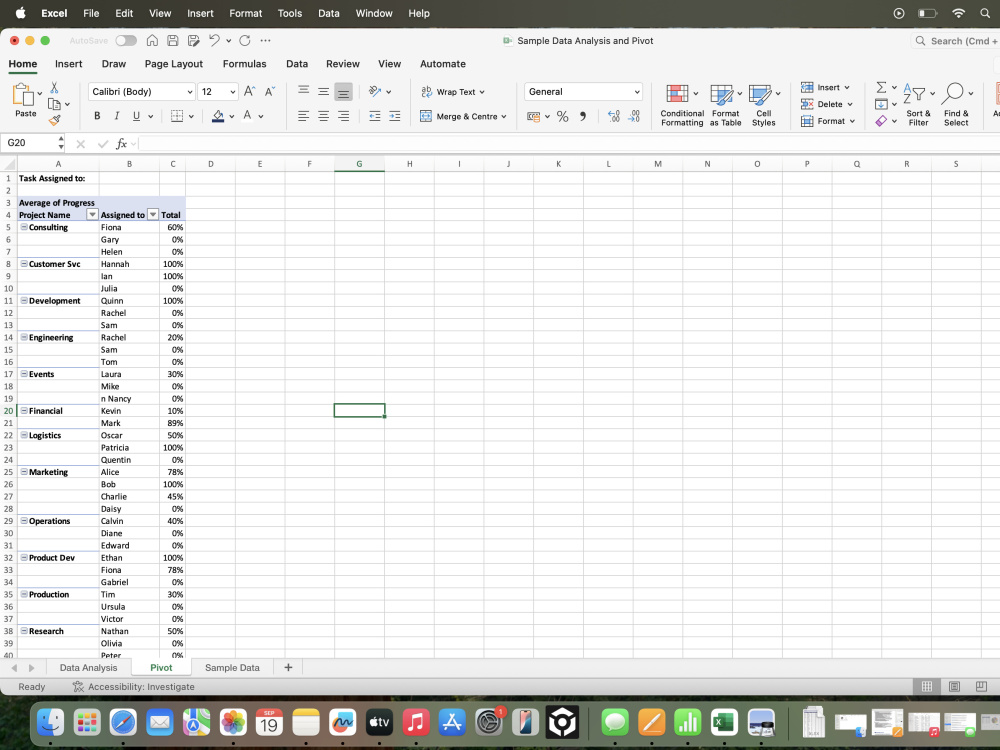The width and height of the screenshot is (1000, 750).
Task: Open the font size dropdown
Action: (233, 92)
